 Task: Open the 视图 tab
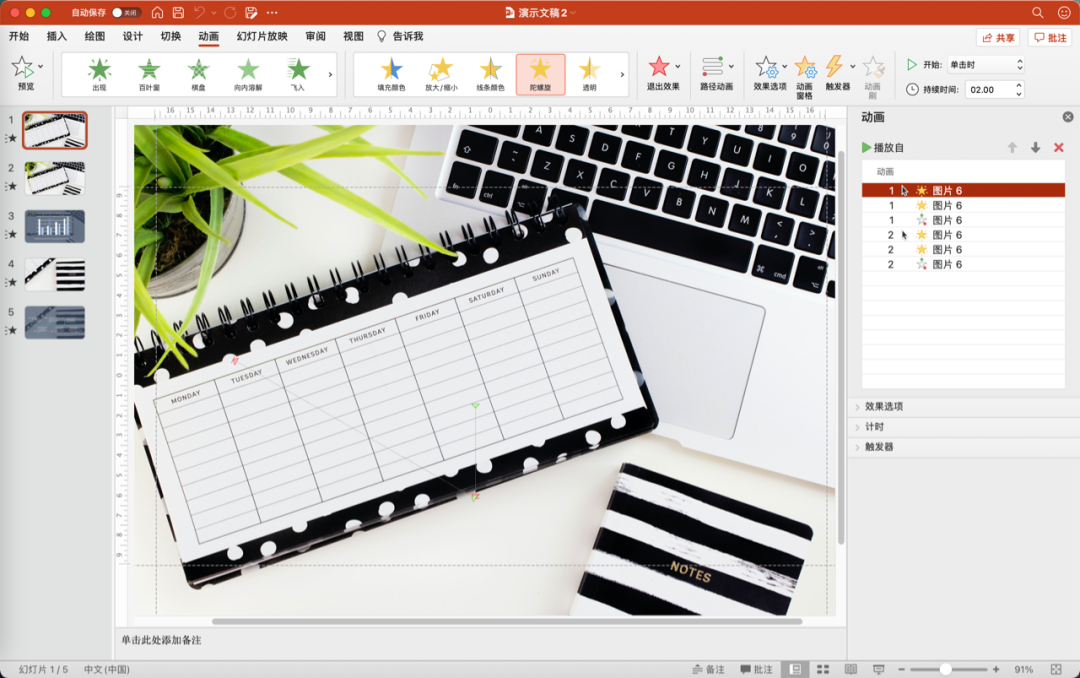pyautogui.click(x=353, y=37)
